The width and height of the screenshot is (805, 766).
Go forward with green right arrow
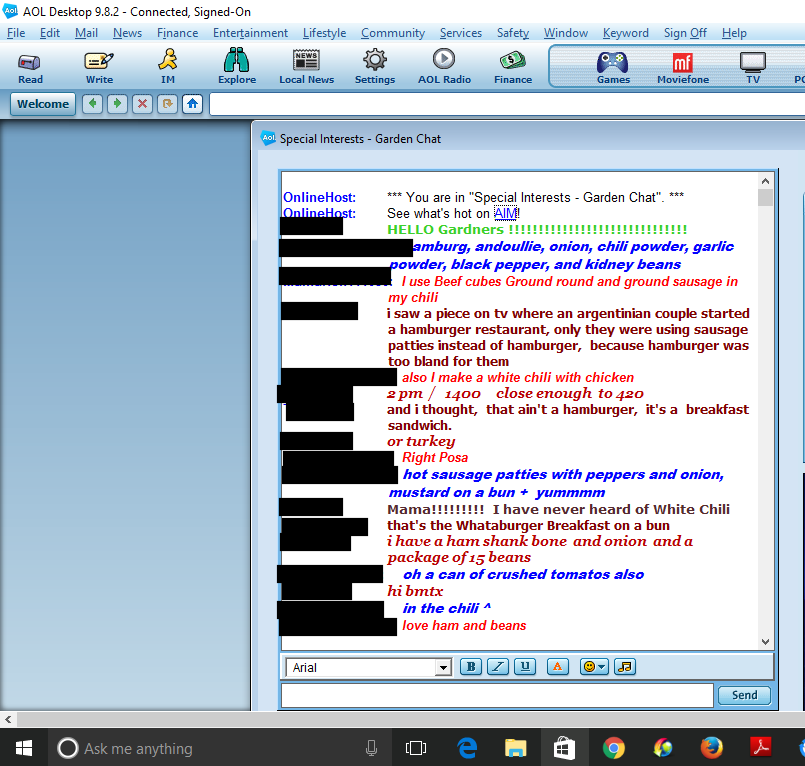coord(117,104)
